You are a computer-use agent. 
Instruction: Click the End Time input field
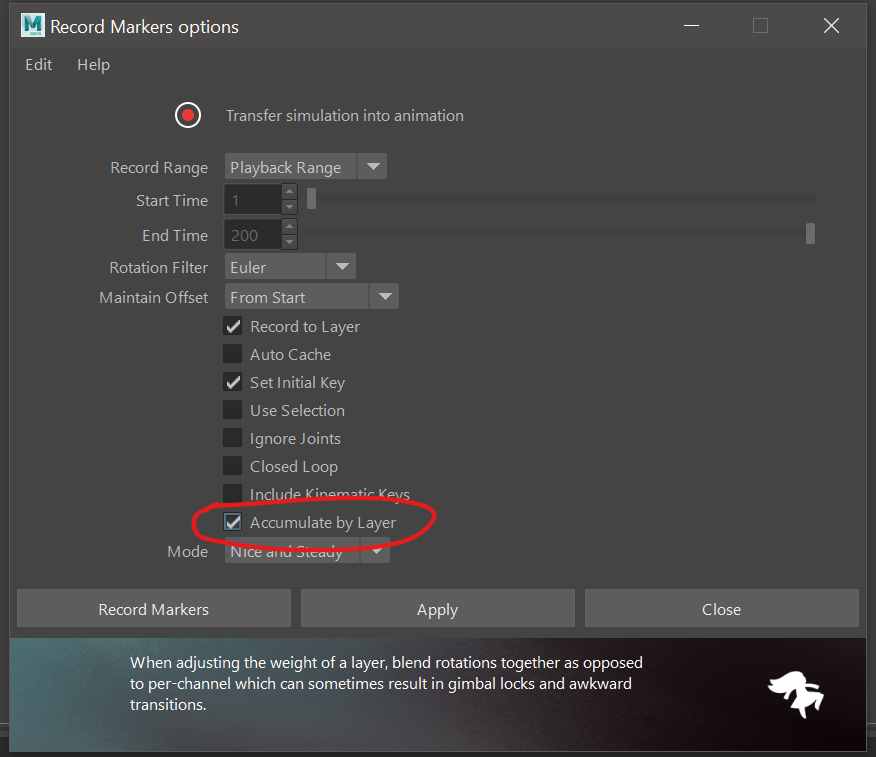click(253, 235)
